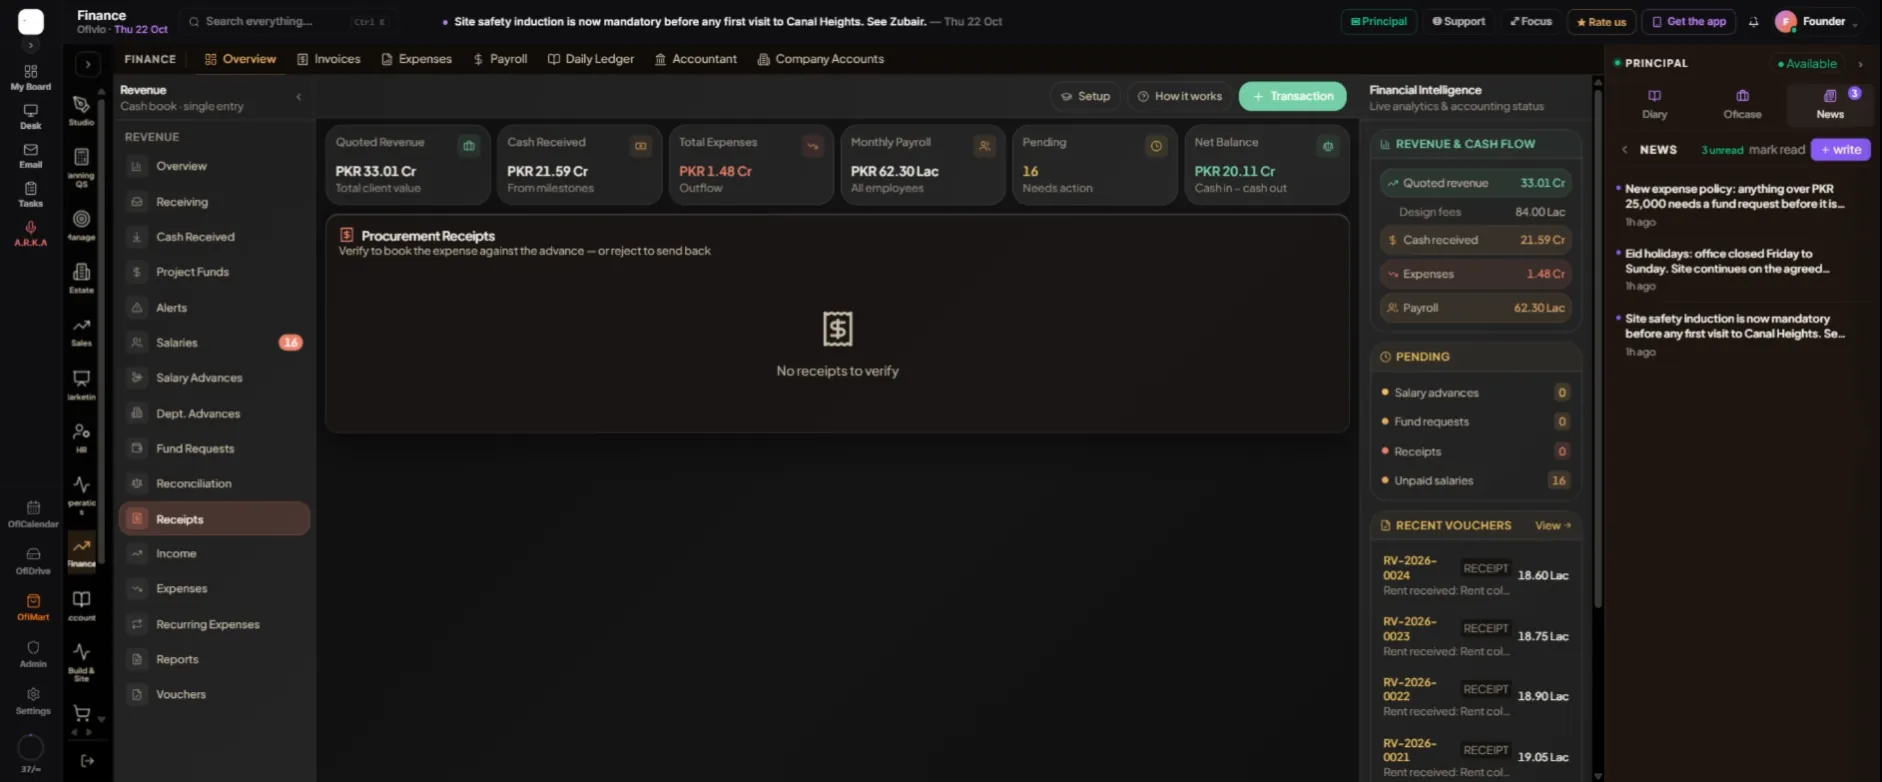Click the logout icon at sidebar bottom
The width and height of the screenshot is (1882, 782).
[x=87, y=761]
